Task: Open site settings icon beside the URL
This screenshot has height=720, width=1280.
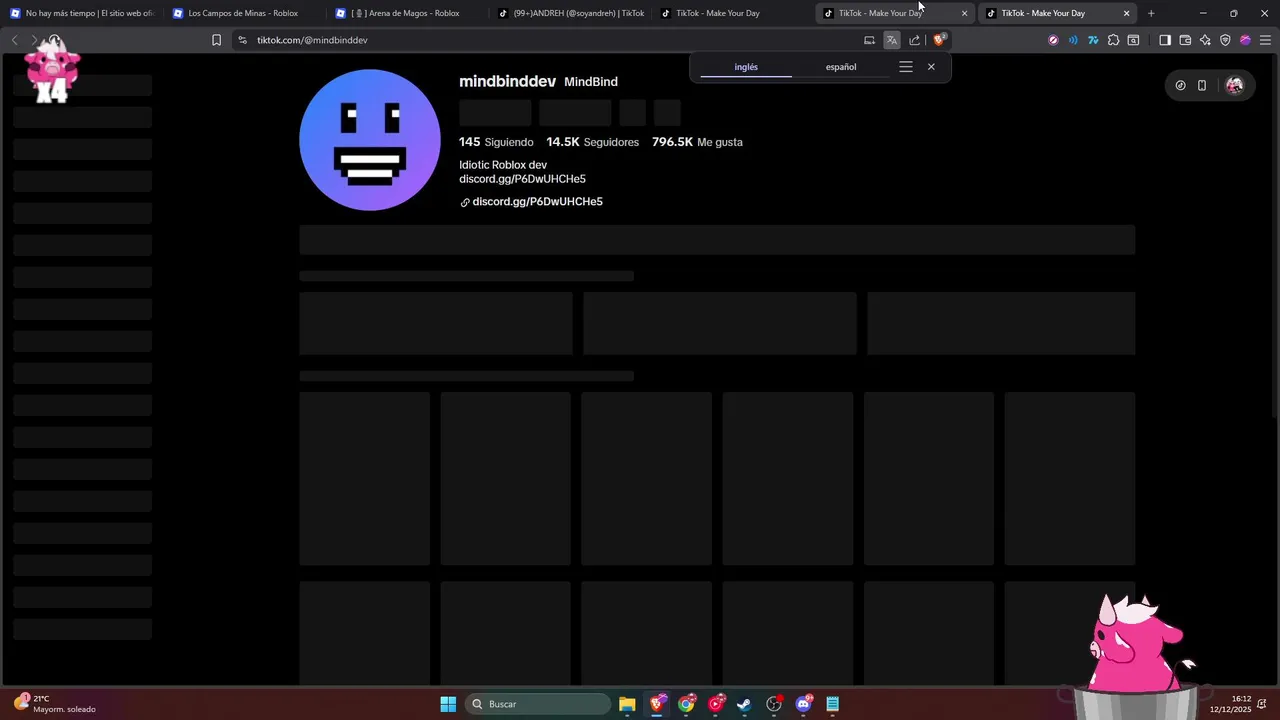Action: pyautogui.click(x=242, y=40)
